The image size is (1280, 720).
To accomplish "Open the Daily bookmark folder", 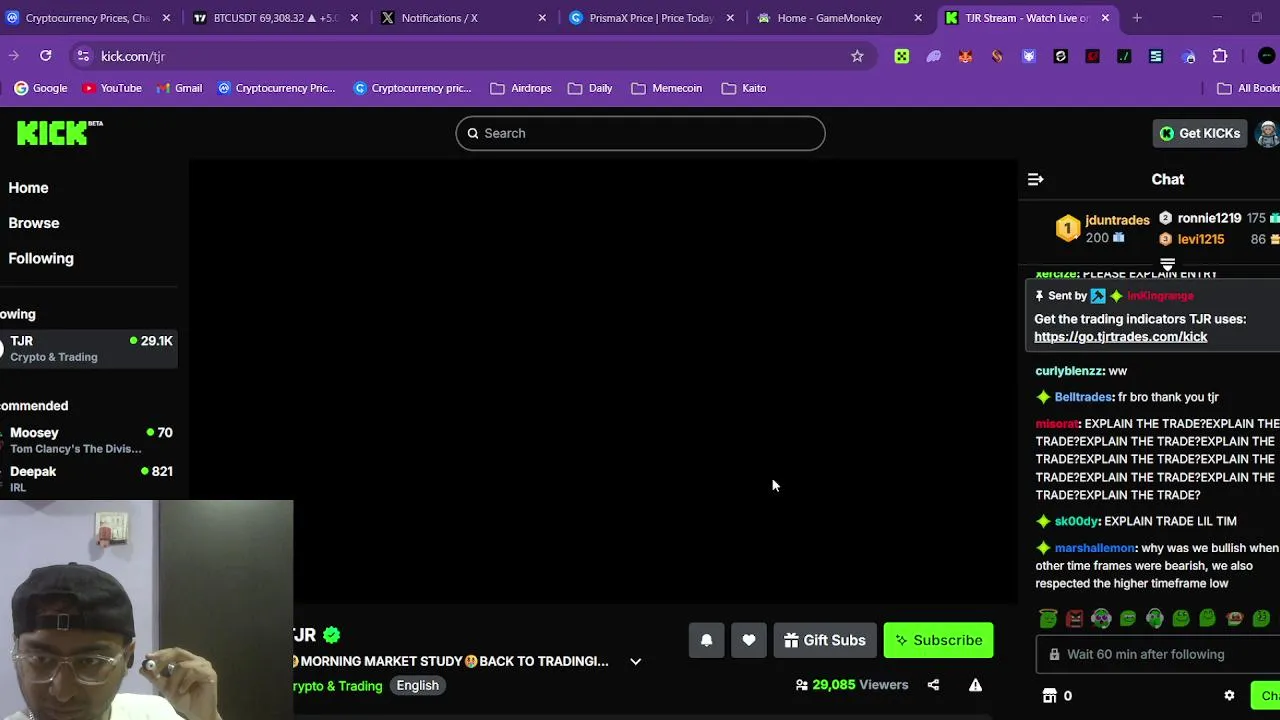I will point(590,88).
